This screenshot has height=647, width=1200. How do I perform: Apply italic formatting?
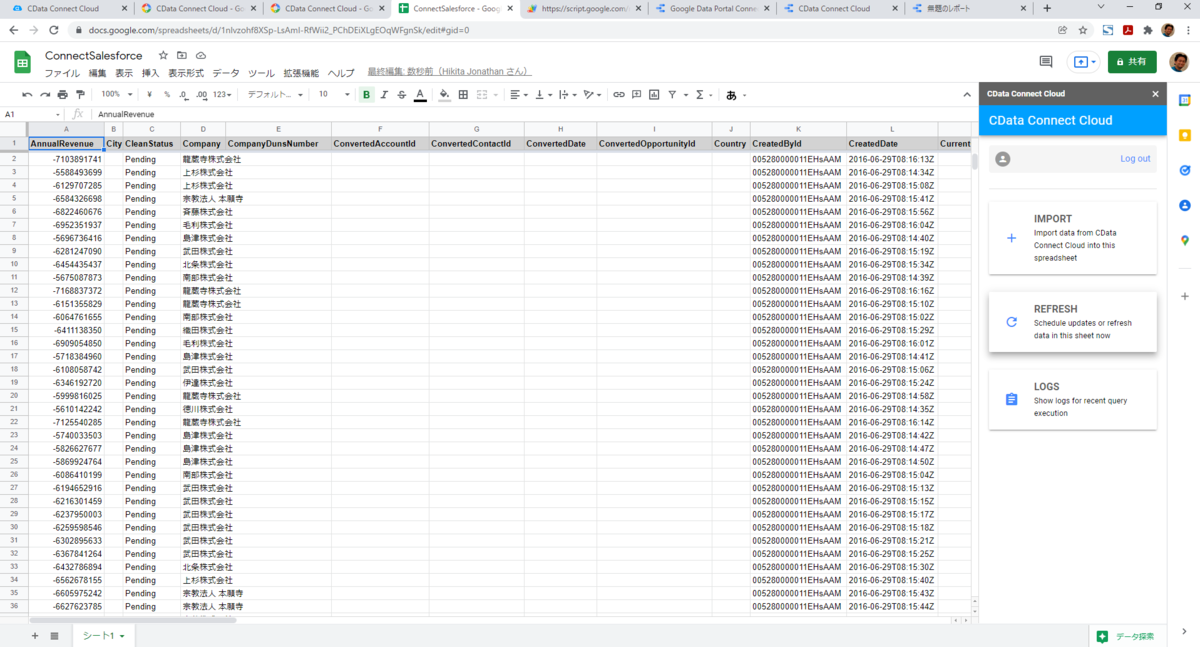(384, 95)
